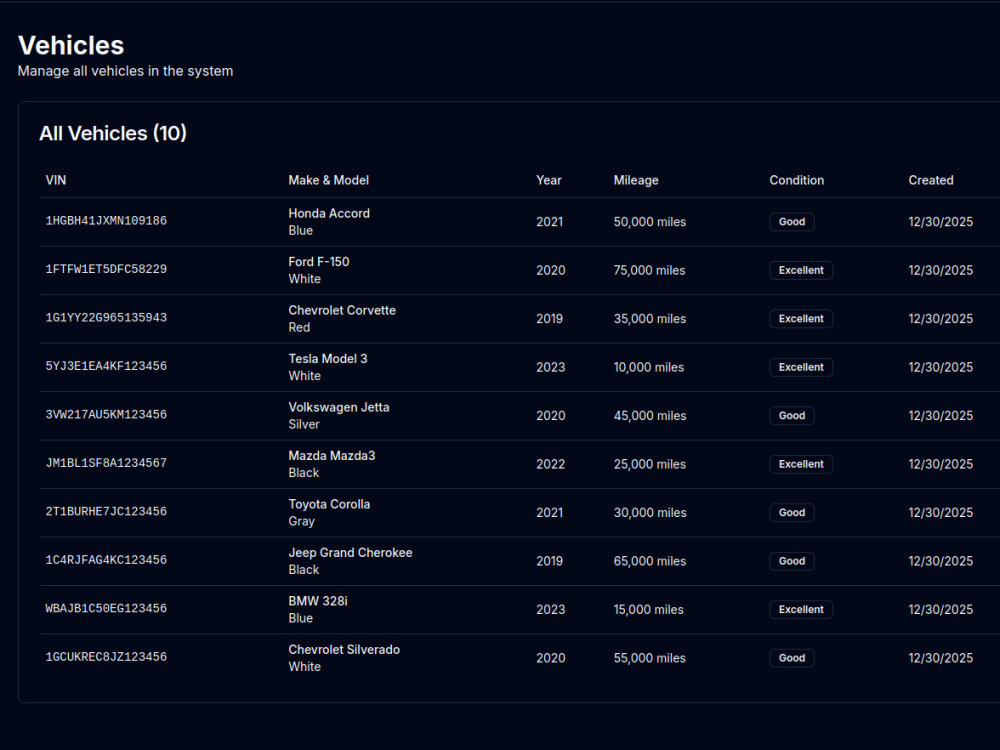The image size is (1000, 750).
Task: Click the BMW 328i entry
Action: tap(318, 601)
